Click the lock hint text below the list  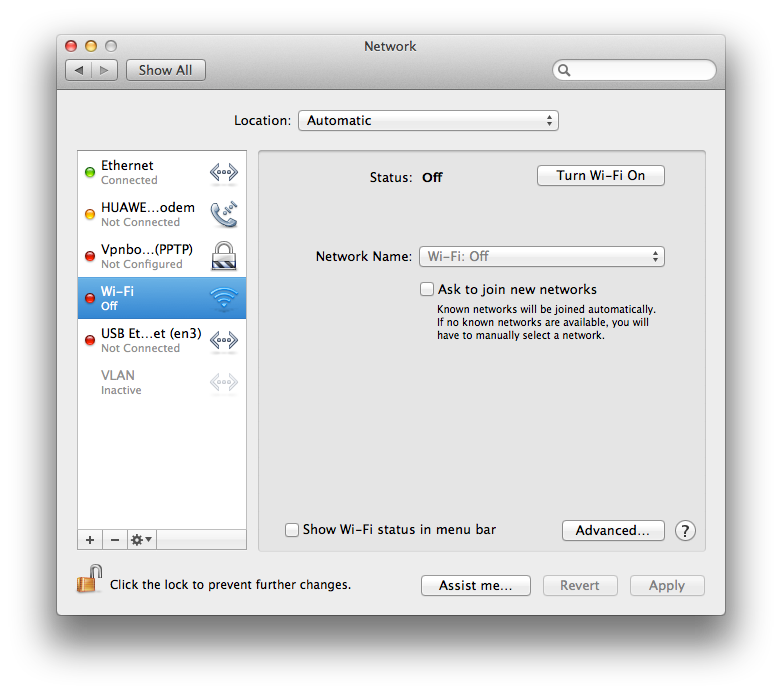tap(230, 584)
